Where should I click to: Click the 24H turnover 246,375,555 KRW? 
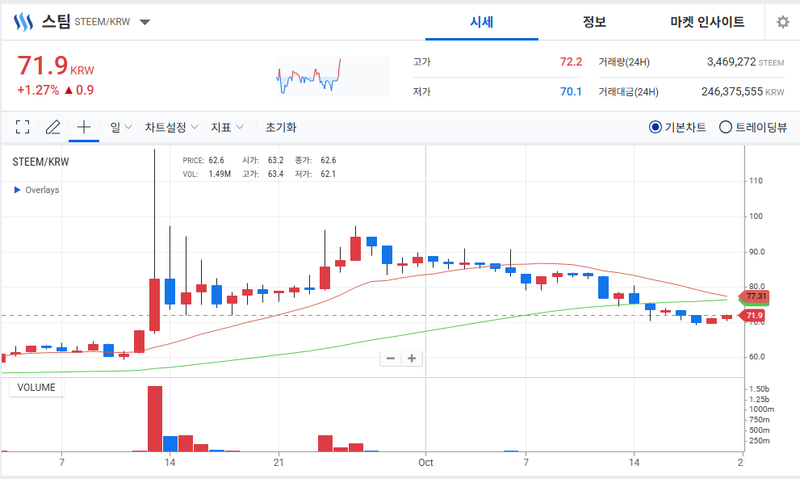[743, 91]
